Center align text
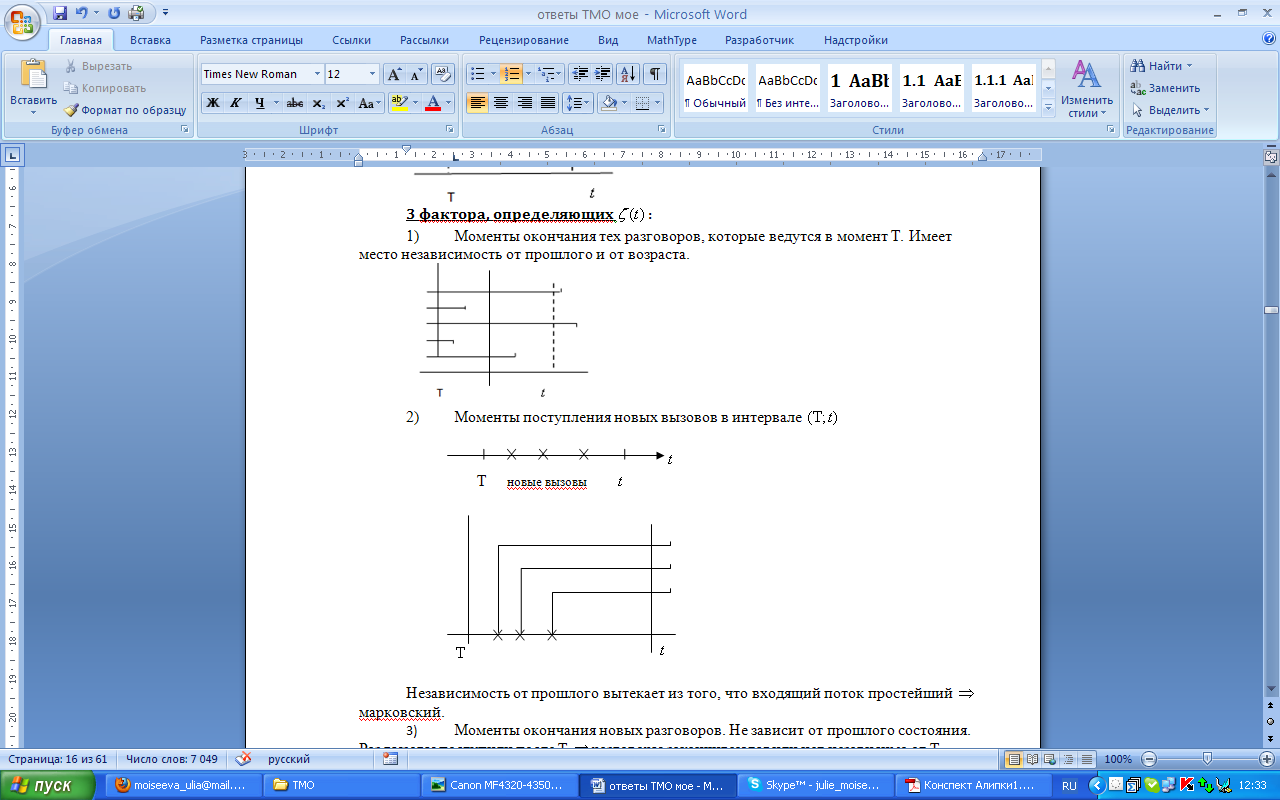1280x800 pixels. tap(501, 103)
